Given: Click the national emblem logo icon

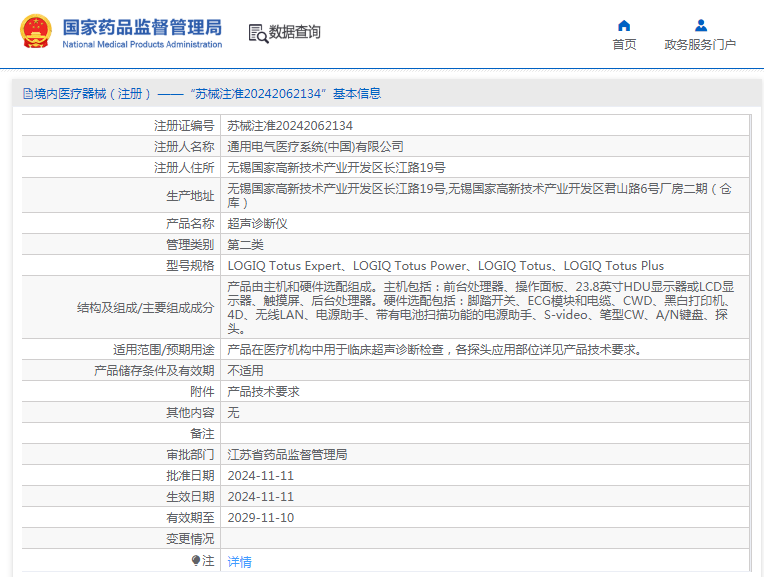Looking at the screenshot, I should click(x=36, y=32).
